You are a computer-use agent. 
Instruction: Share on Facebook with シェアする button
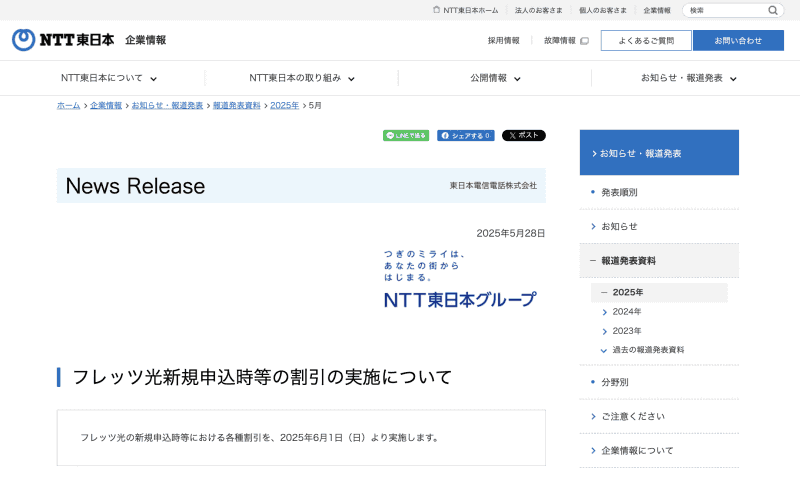[x=466, y=136]
